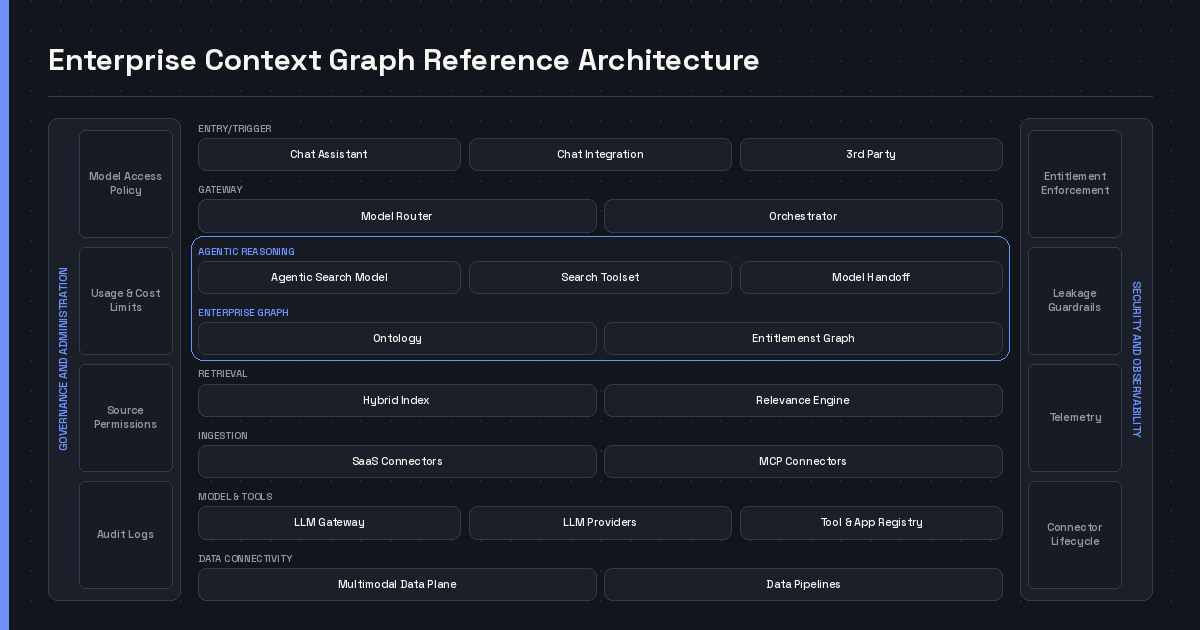Select the SaaS Connectors box
The image size is (1200, 630).
coord(397,461)
